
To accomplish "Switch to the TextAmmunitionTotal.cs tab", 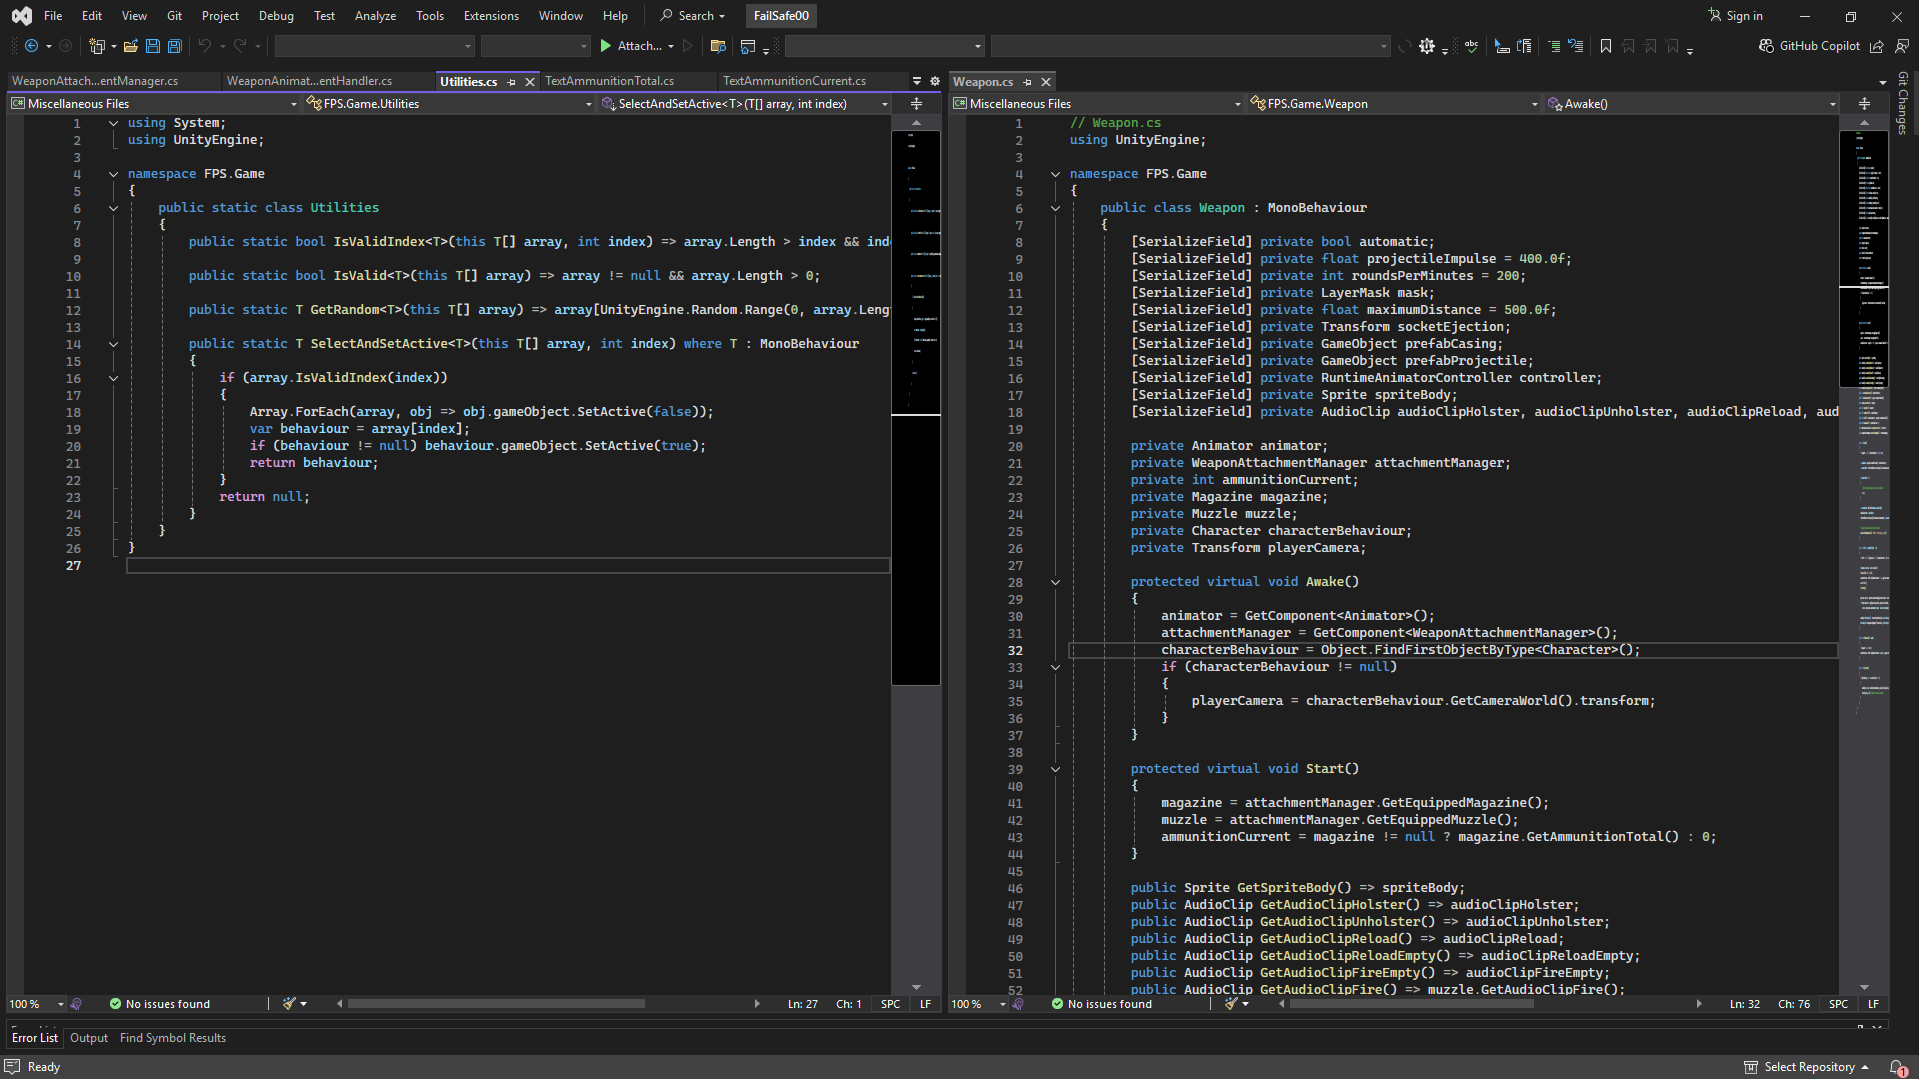I will click(609, 81).
